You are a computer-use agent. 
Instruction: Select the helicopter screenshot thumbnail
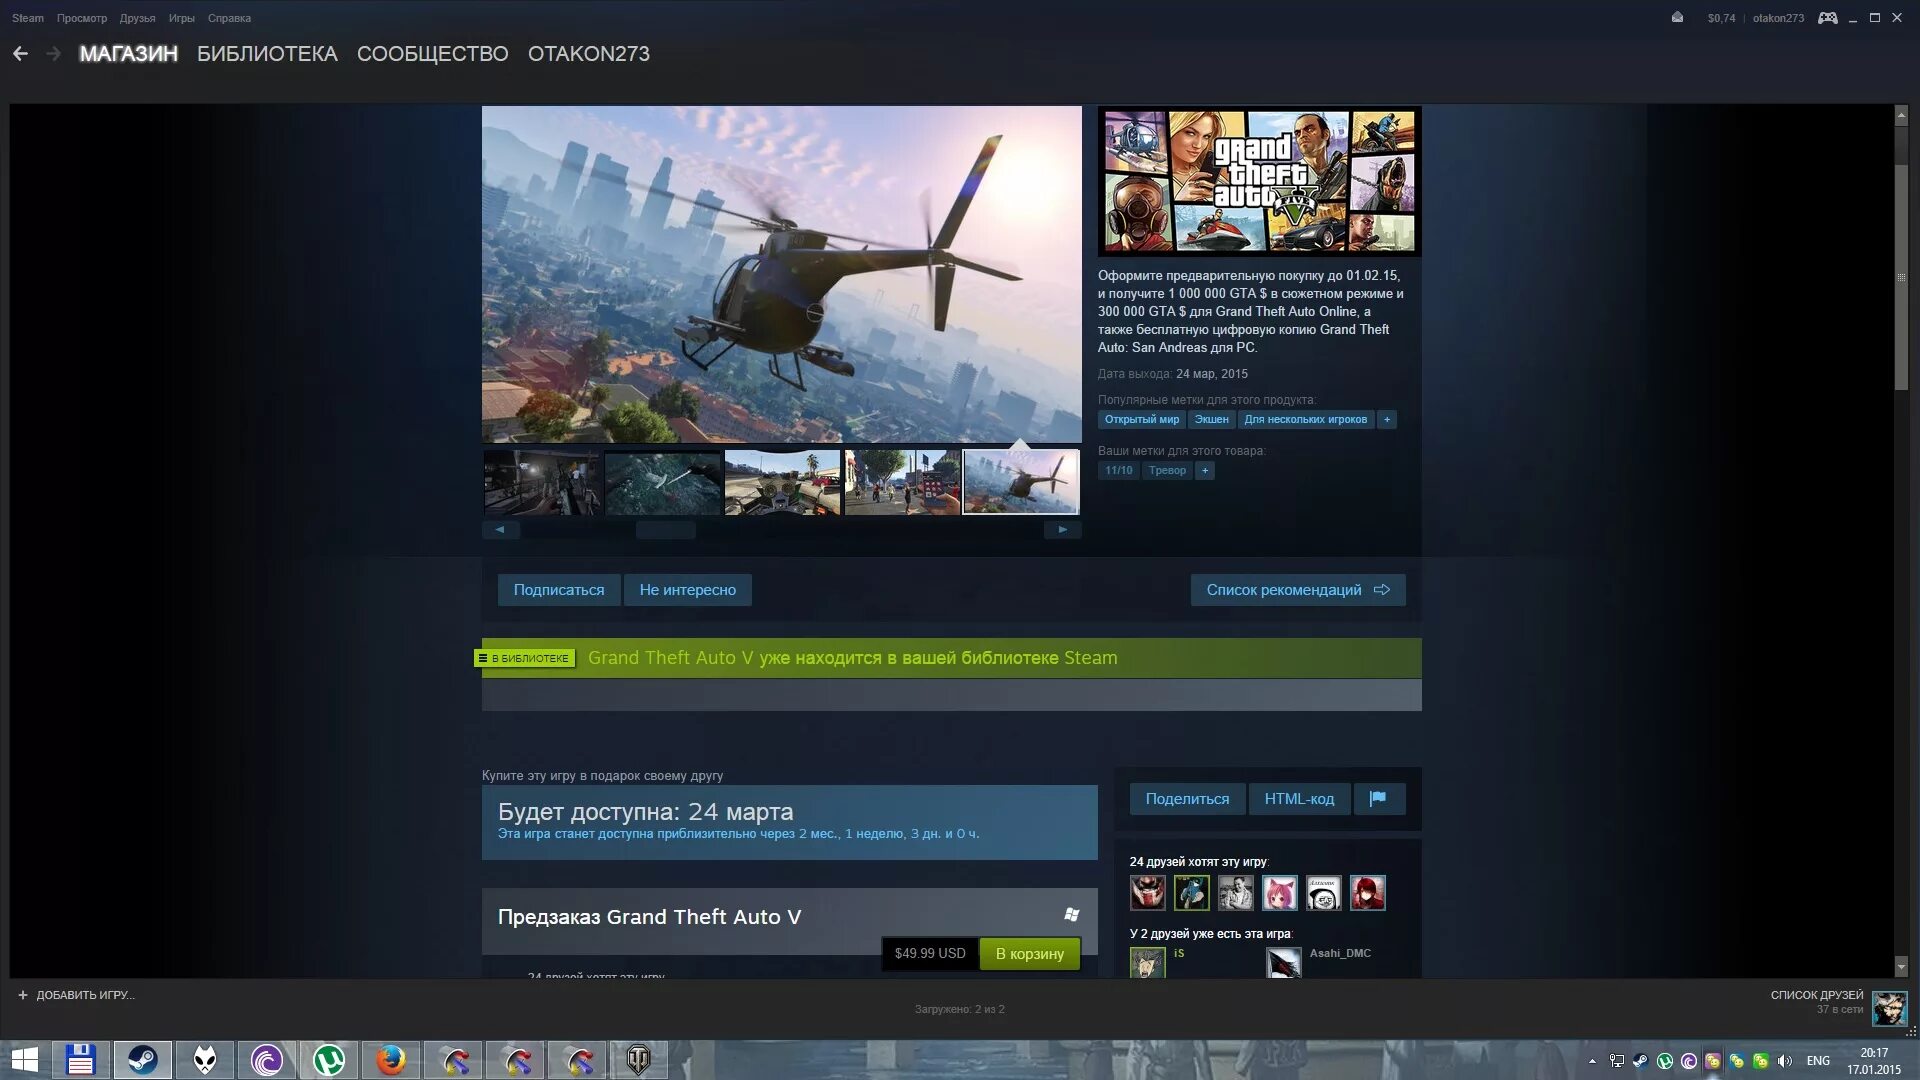pyautogui.click(x=1020, y=482)
